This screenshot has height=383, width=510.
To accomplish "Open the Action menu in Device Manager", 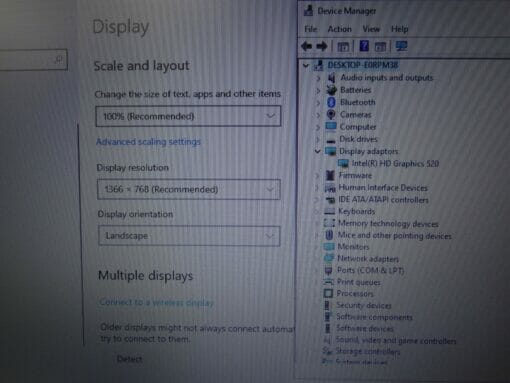I will (339, 29).
